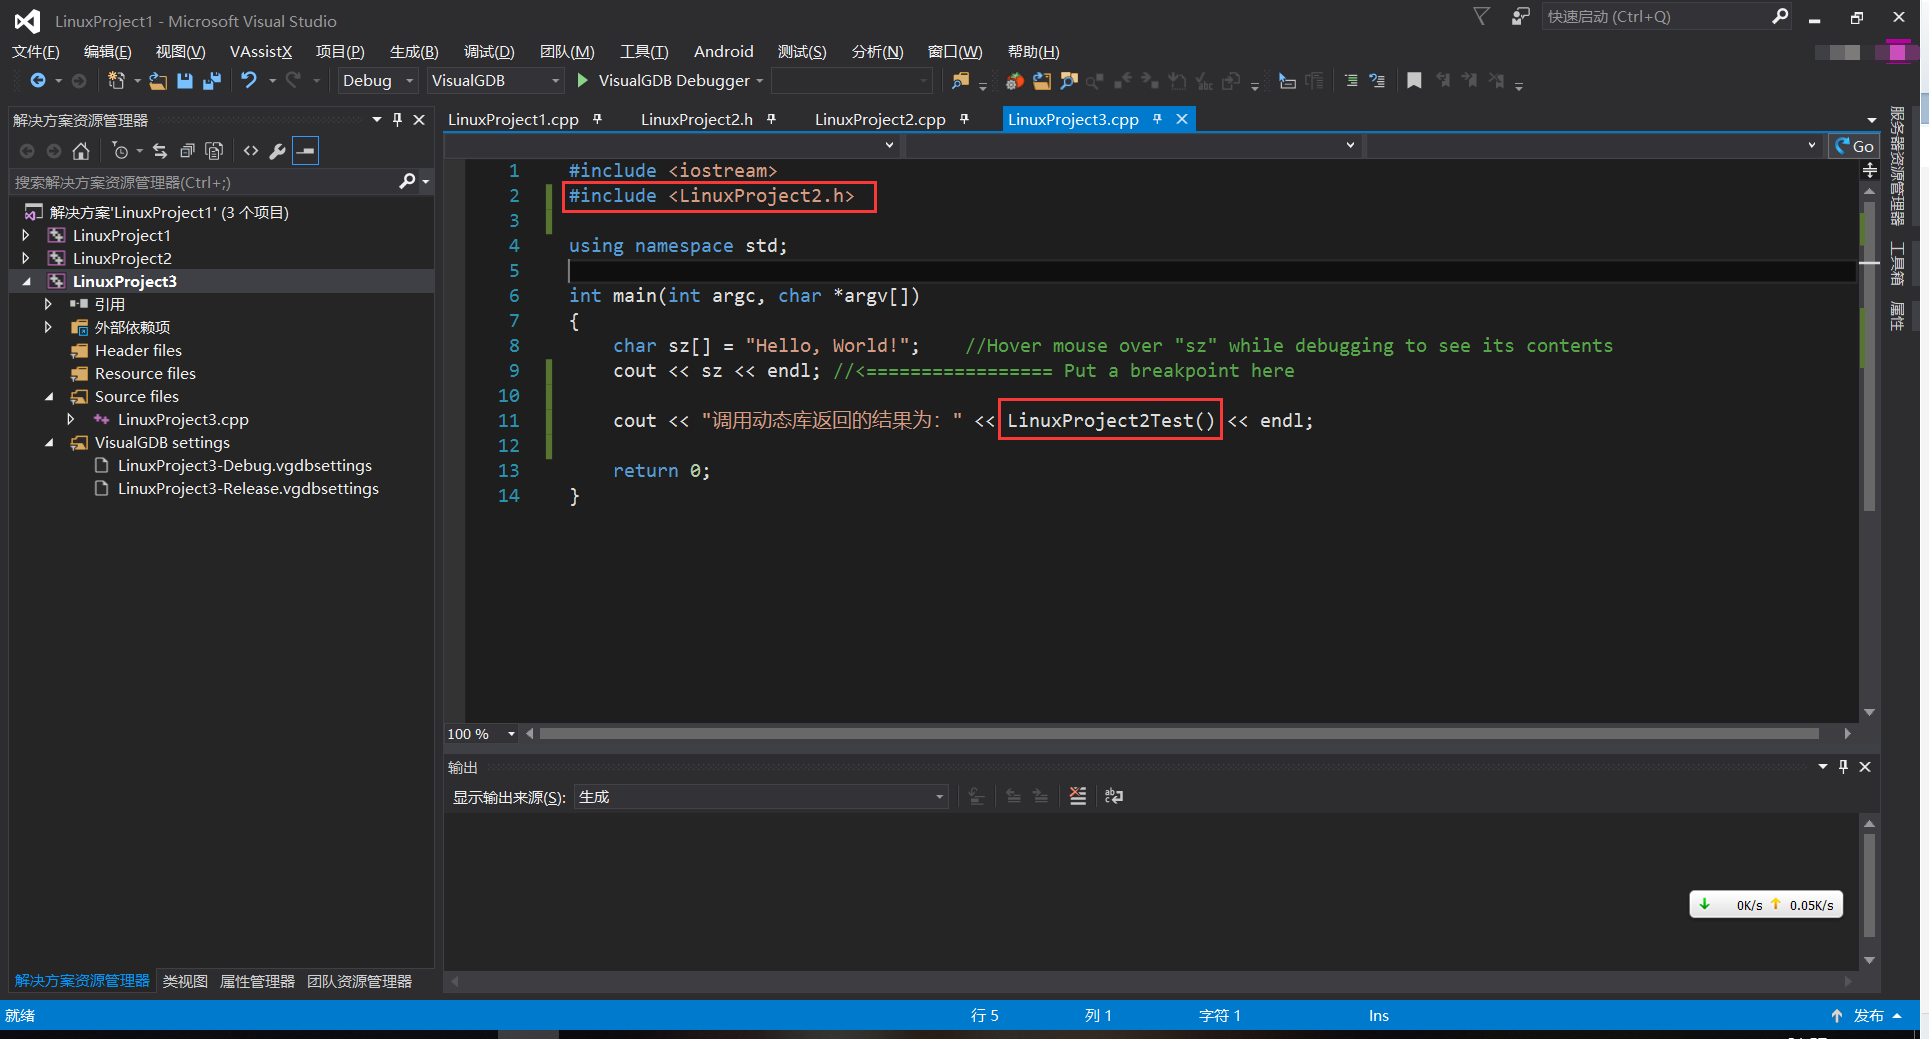Click the Ins insert mode indicator in status bar
Viewport: 1929px width, 1039px height.
click(1379, 1015)
